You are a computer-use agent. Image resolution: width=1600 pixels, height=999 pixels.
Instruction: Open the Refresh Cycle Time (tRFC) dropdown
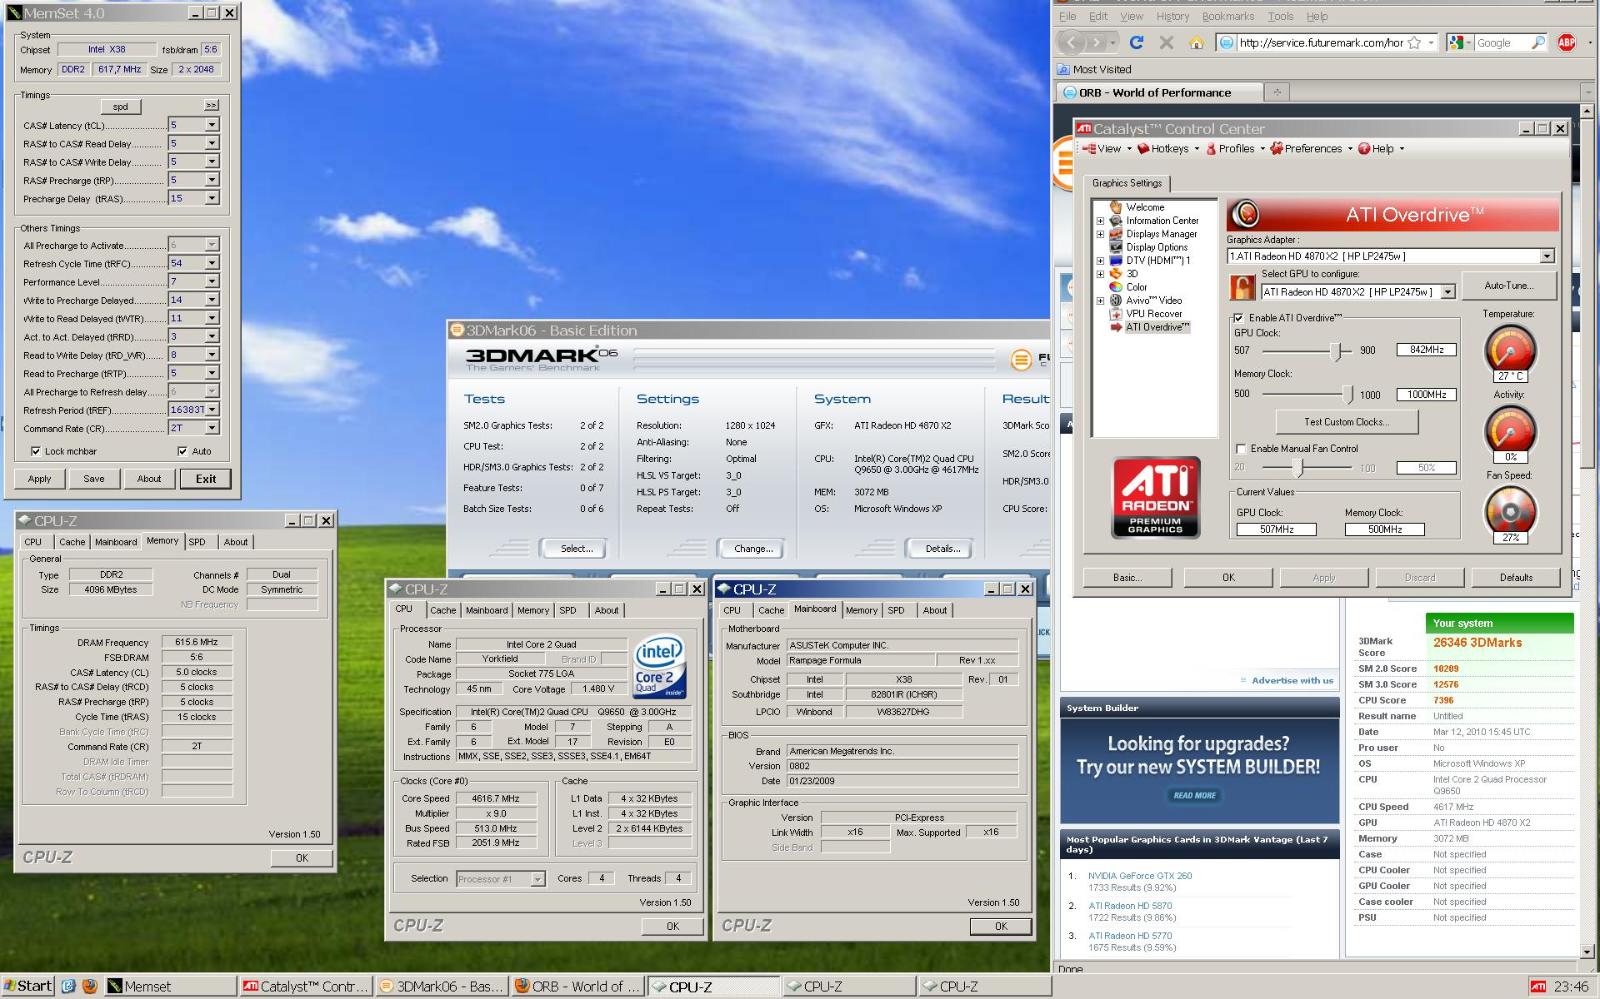click(212, 263)
